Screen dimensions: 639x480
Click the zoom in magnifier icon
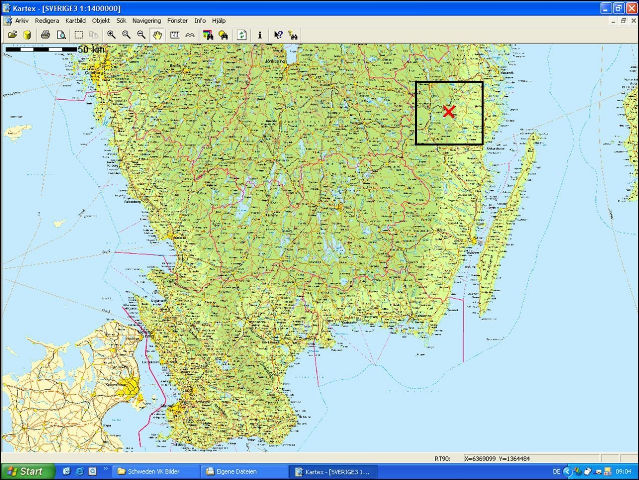(x=111, y=34)
